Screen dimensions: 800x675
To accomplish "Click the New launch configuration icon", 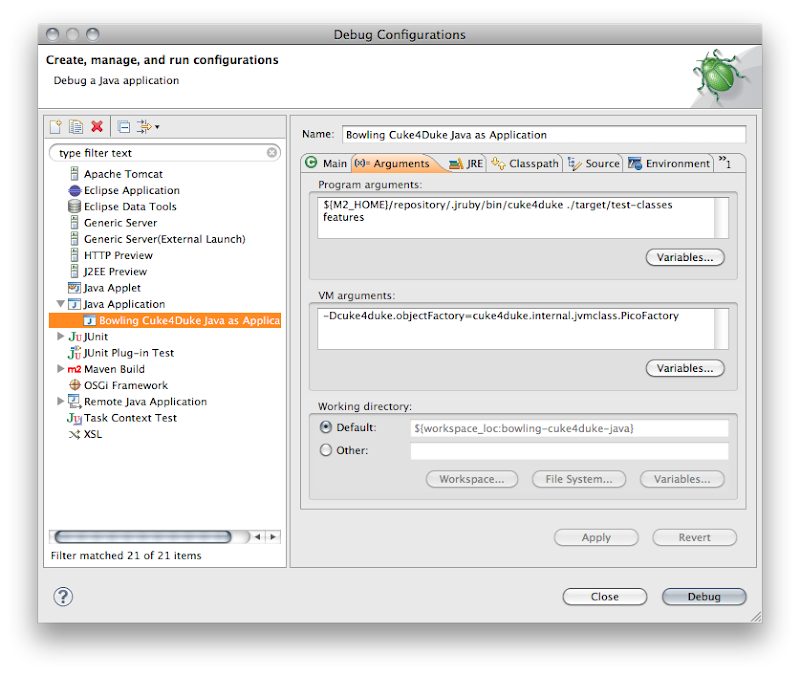I will [x=56, y=127].
